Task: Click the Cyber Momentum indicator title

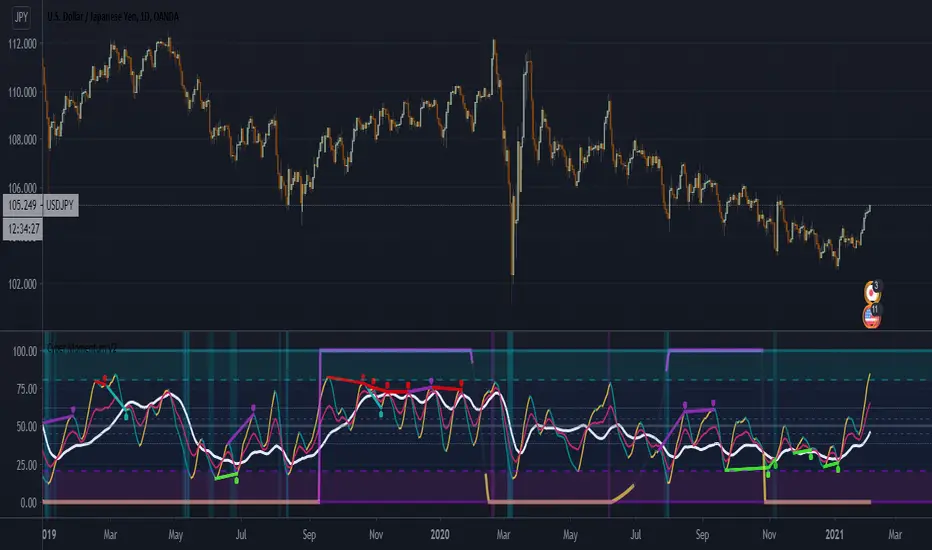Action: pos(81,348)
